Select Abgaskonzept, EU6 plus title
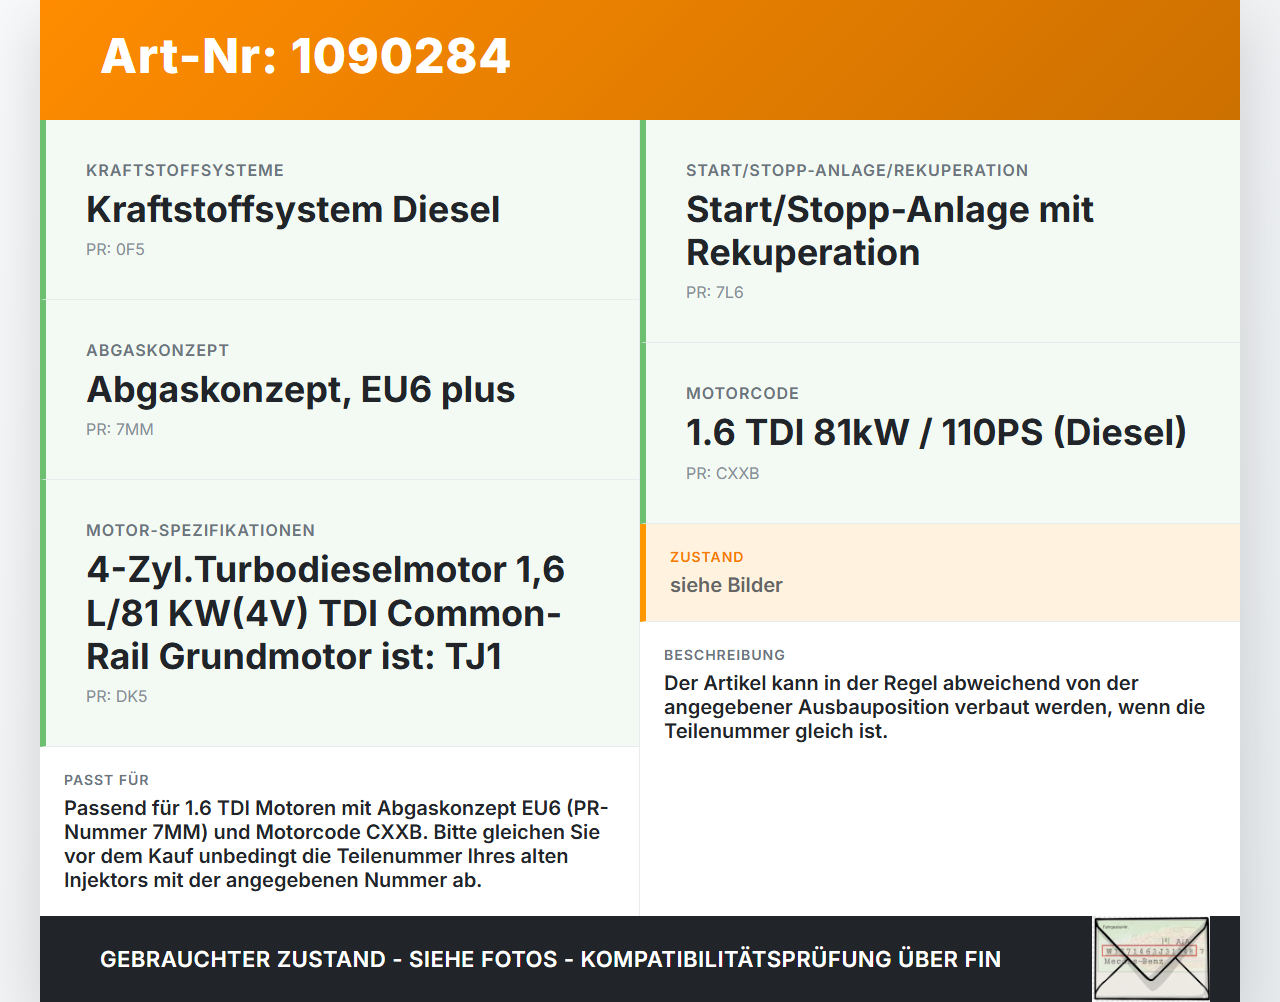Viewport: 1280px width, 1002px height. tap(300, 390)
